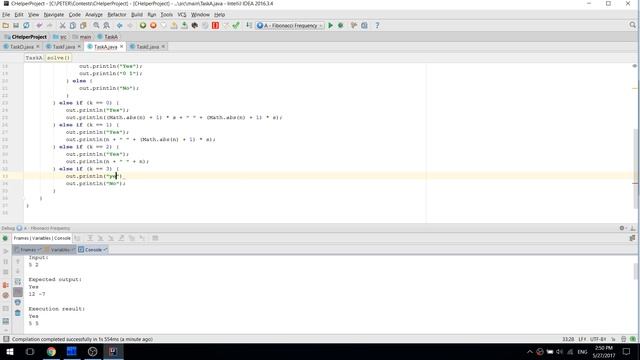Click Clear All trash icon in console
This screenshot has width=640, height=360.
click(x=18, y=313)
